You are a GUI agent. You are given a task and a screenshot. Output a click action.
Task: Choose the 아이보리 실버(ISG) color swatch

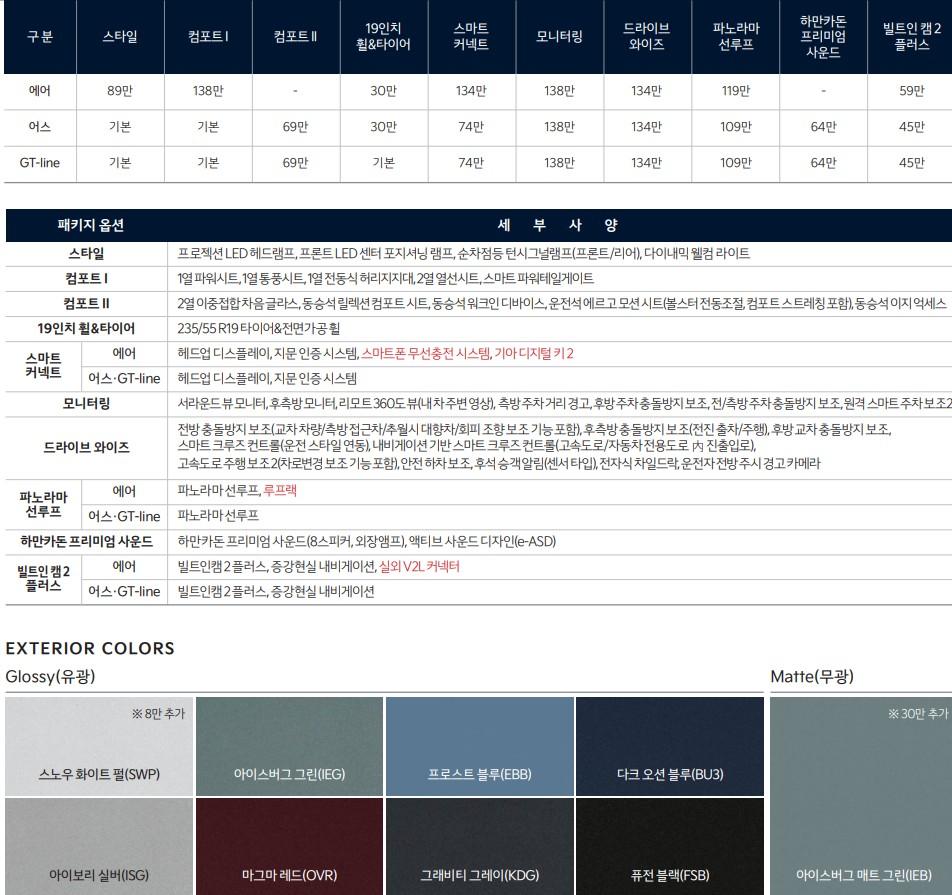pyautogui.click(x=98, y=846)
